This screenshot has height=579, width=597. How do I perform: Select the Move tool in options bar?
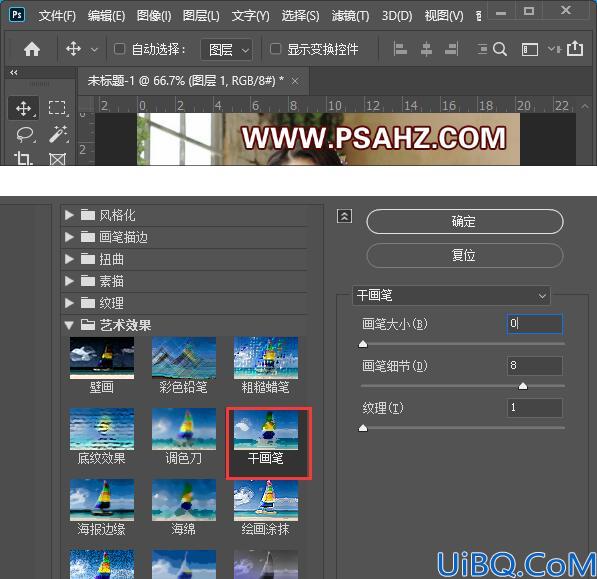coord(73,49)
